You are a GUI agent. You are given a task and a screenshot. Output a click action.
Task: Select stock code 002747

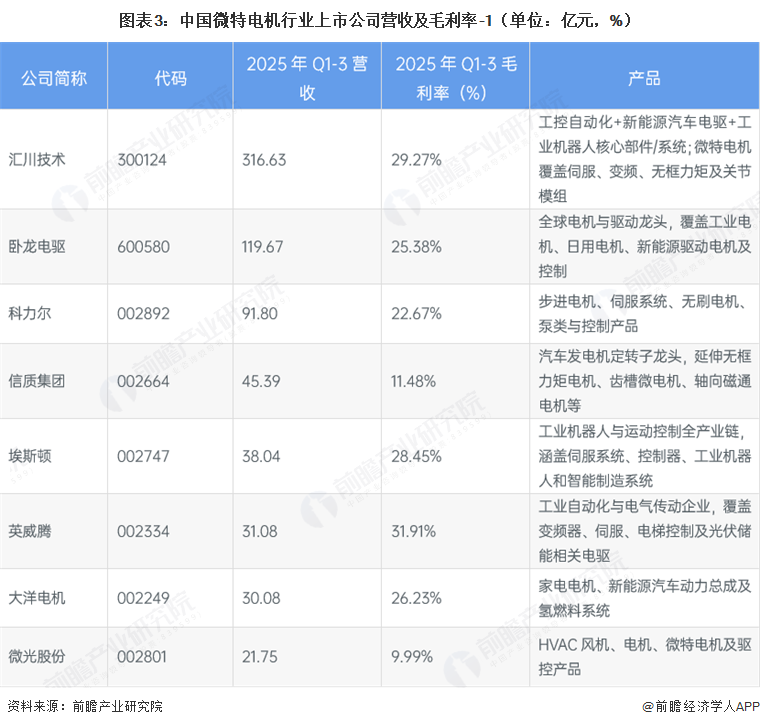click(x=143, y=456)
